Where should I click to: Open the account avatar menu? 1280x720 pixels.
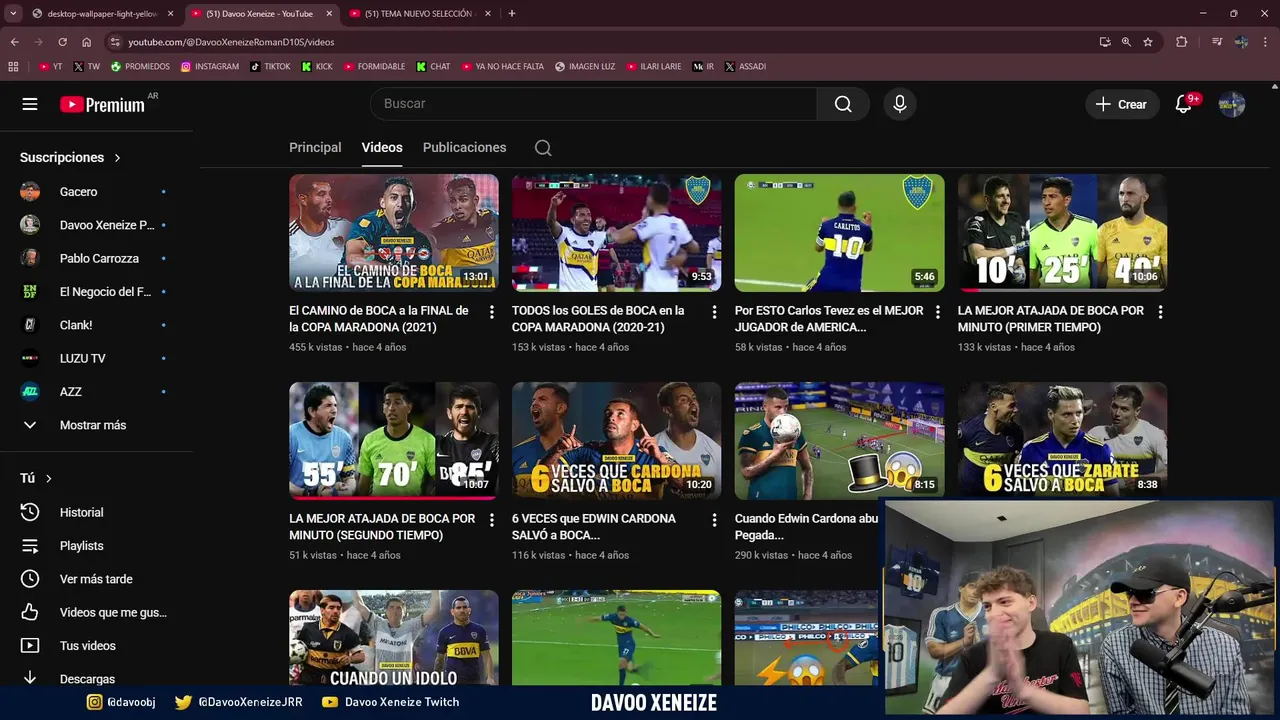(x=1232, y=104)
